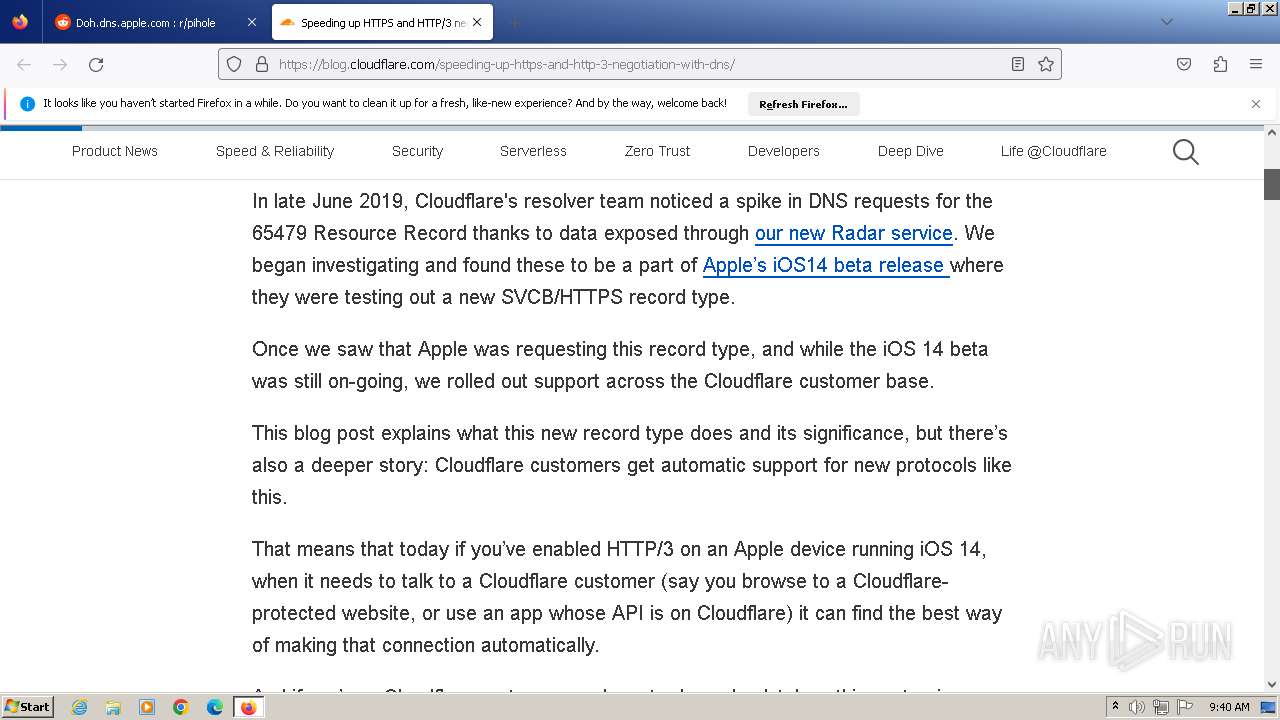1280x720 pixels.
Task: Select the Firefox taskbar button
Action: click(x=249, y=707)
